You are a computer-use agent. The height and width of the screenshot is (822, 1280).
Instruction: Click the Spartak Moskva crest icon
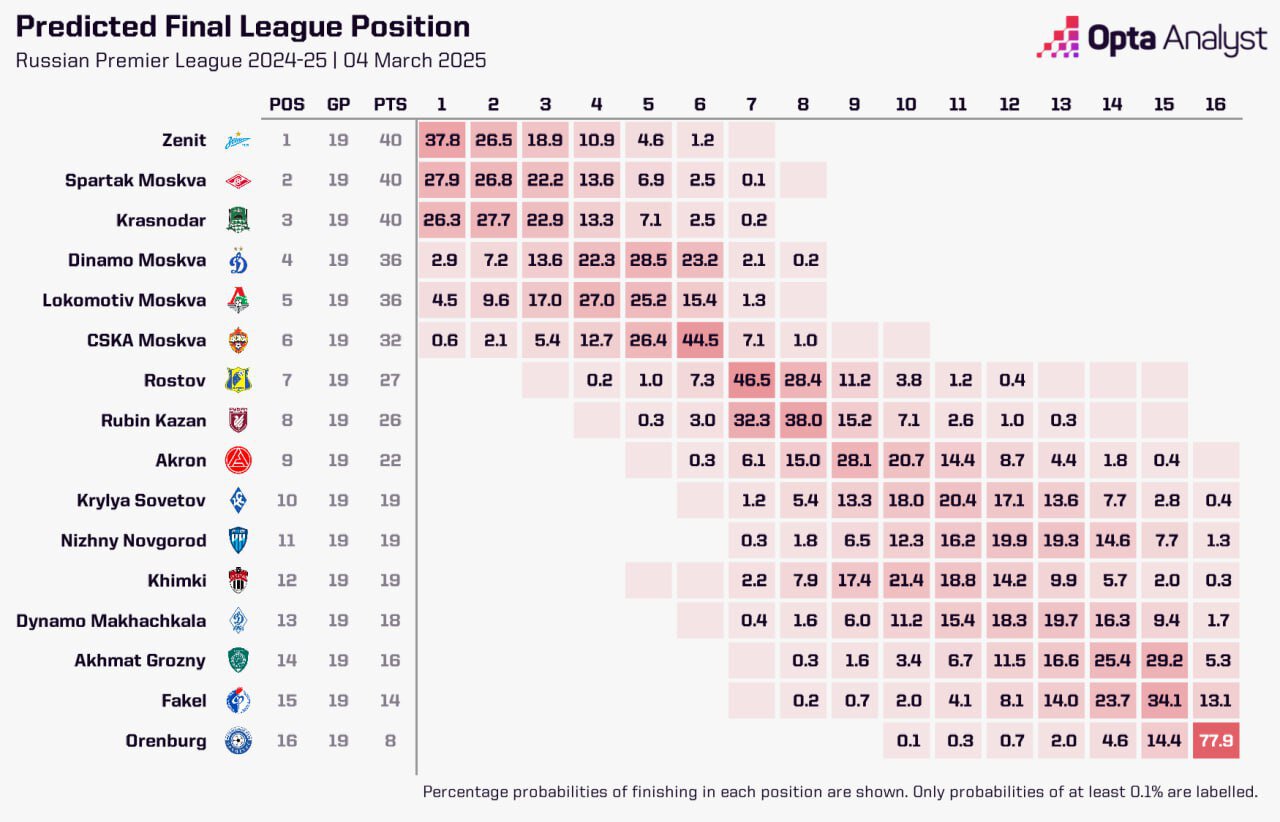238,180
